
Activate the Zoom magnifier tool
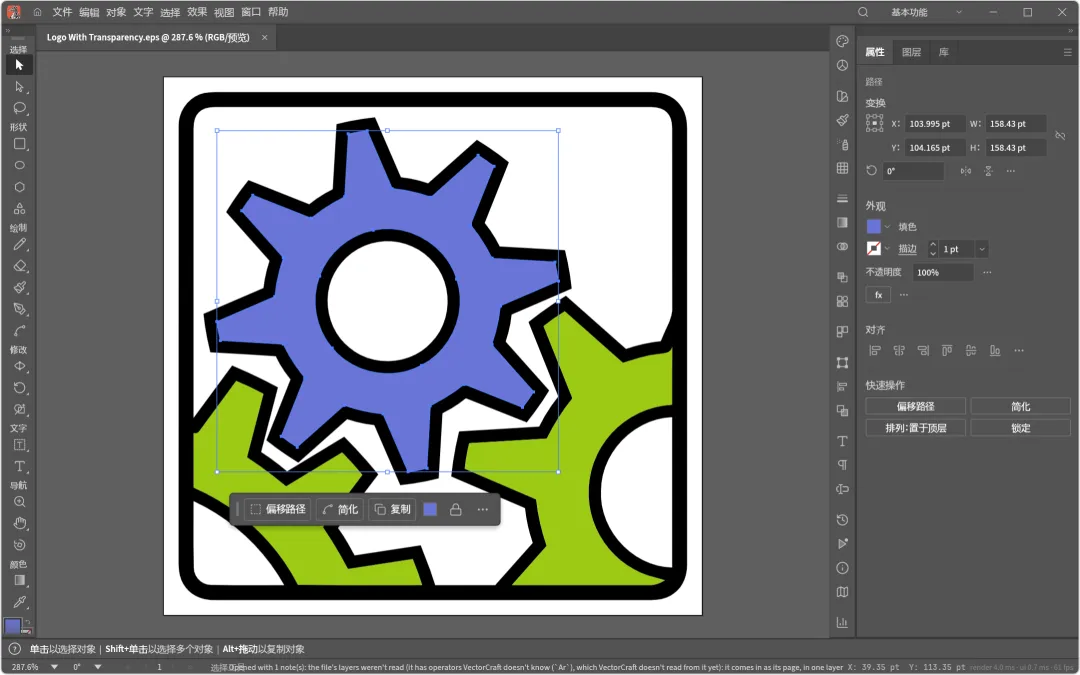[19, 502]
